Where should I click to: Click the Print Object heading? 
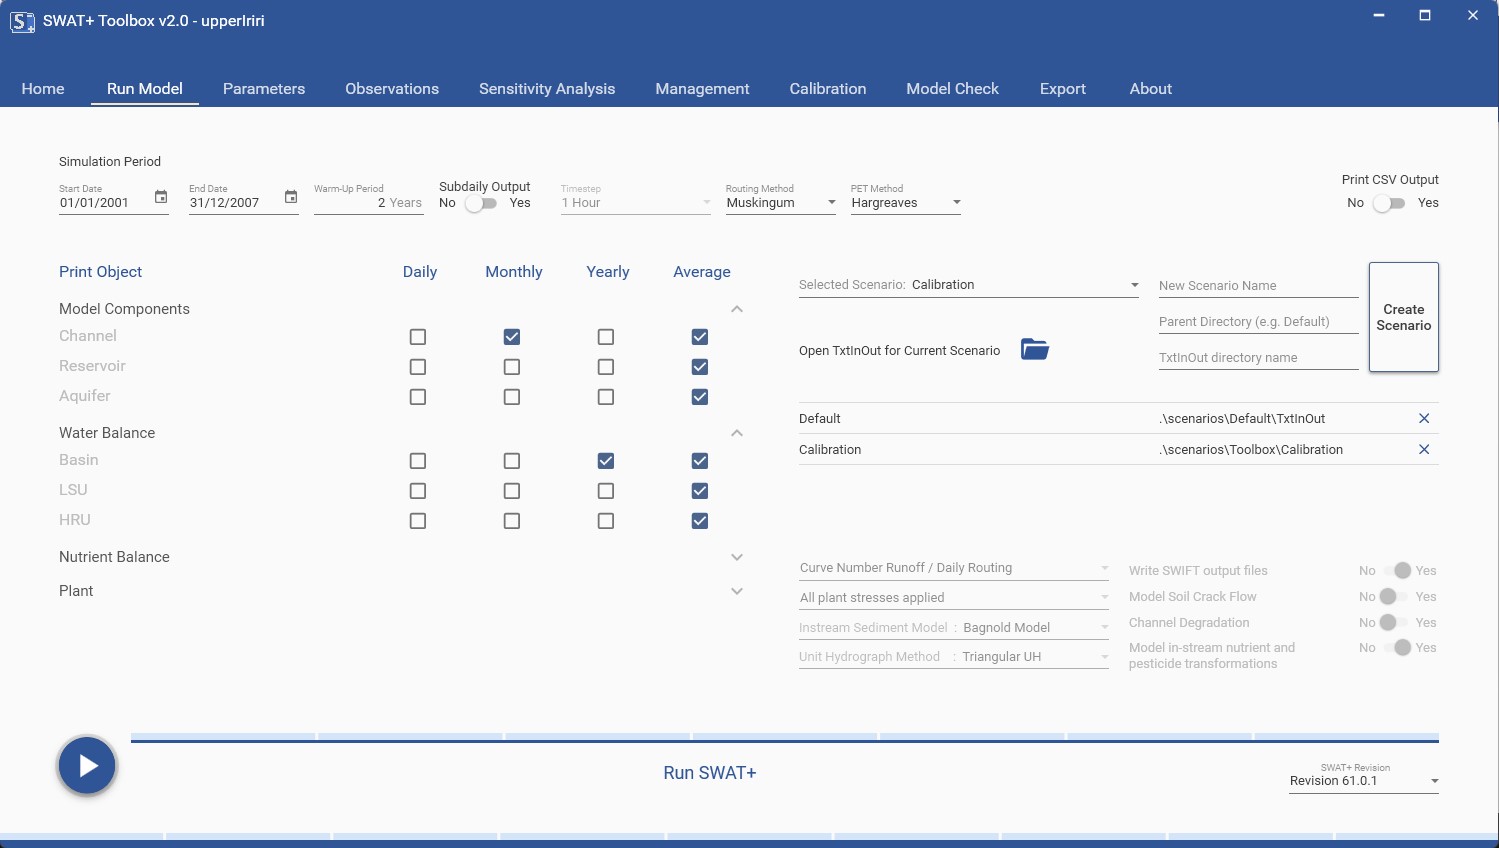click(100, 272)
